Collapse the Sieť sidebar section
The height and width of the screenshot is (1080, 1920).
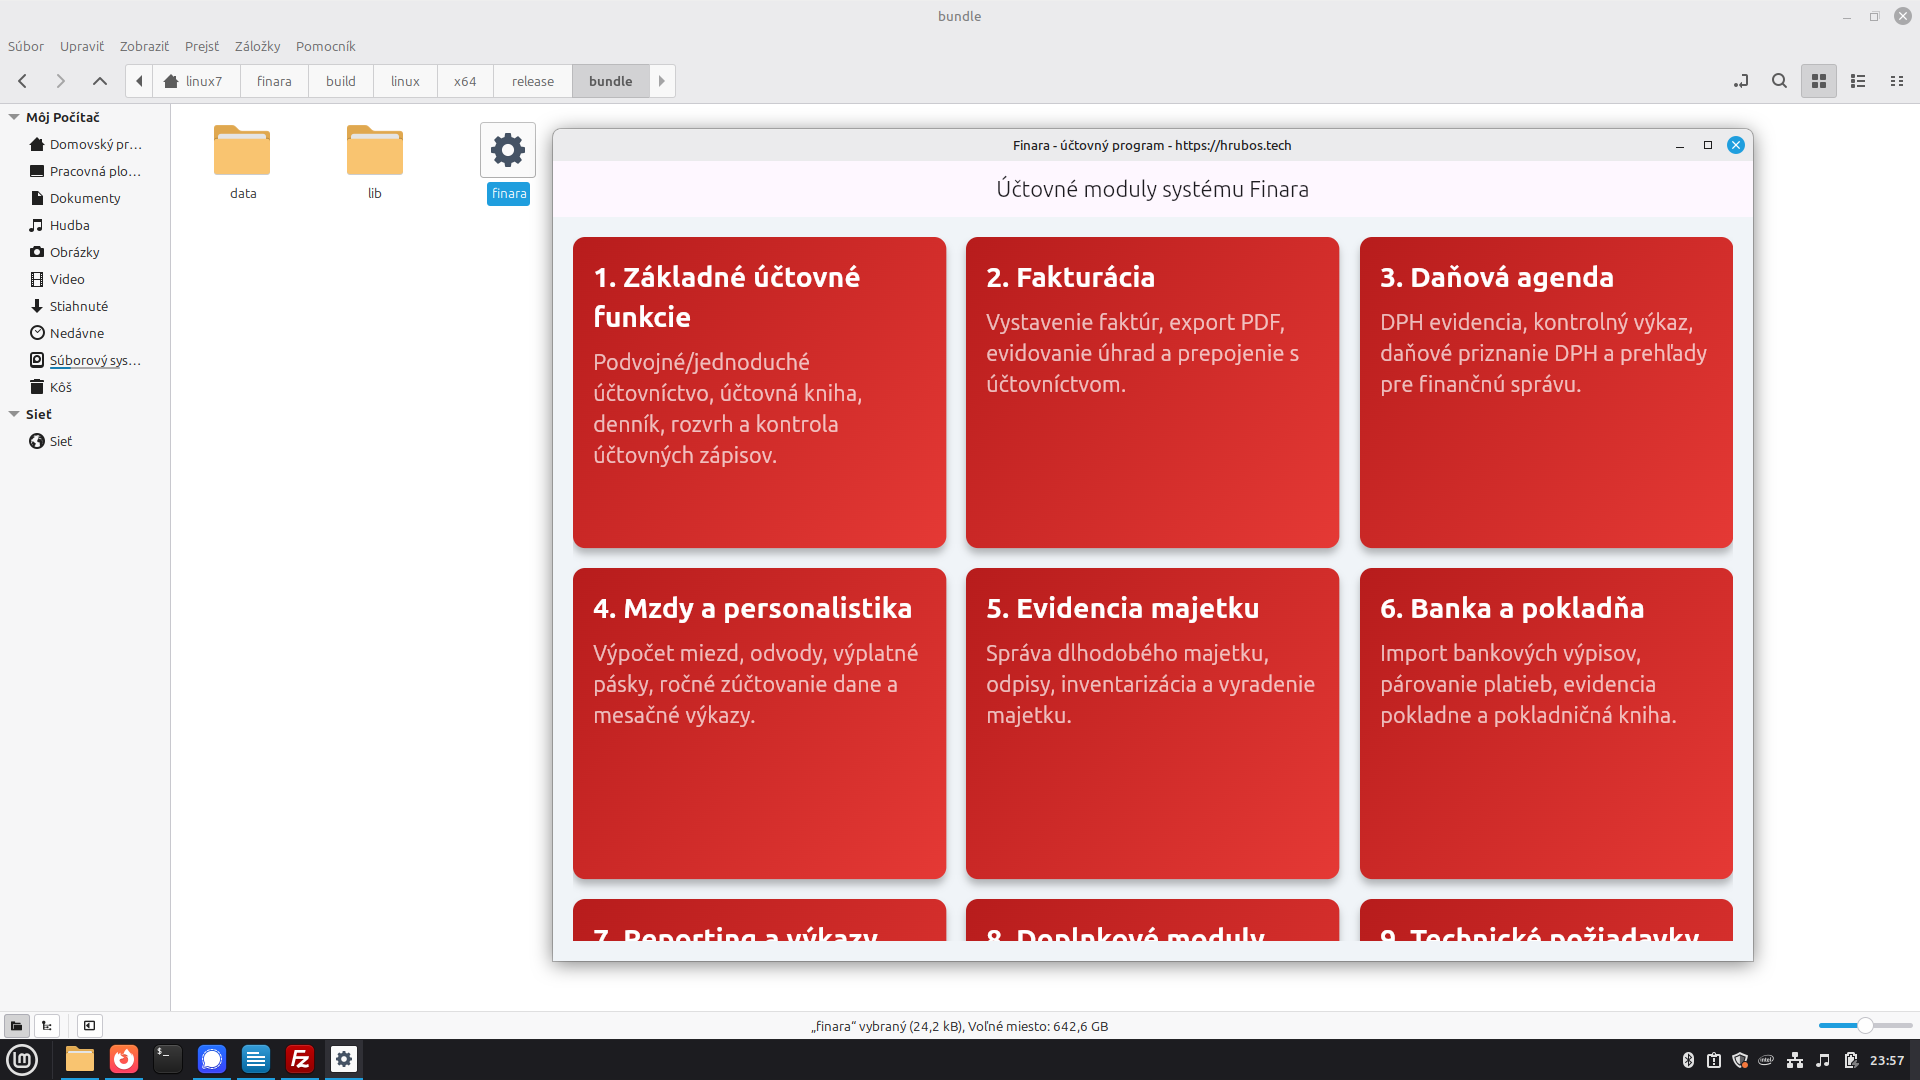(x=14, y=414)
